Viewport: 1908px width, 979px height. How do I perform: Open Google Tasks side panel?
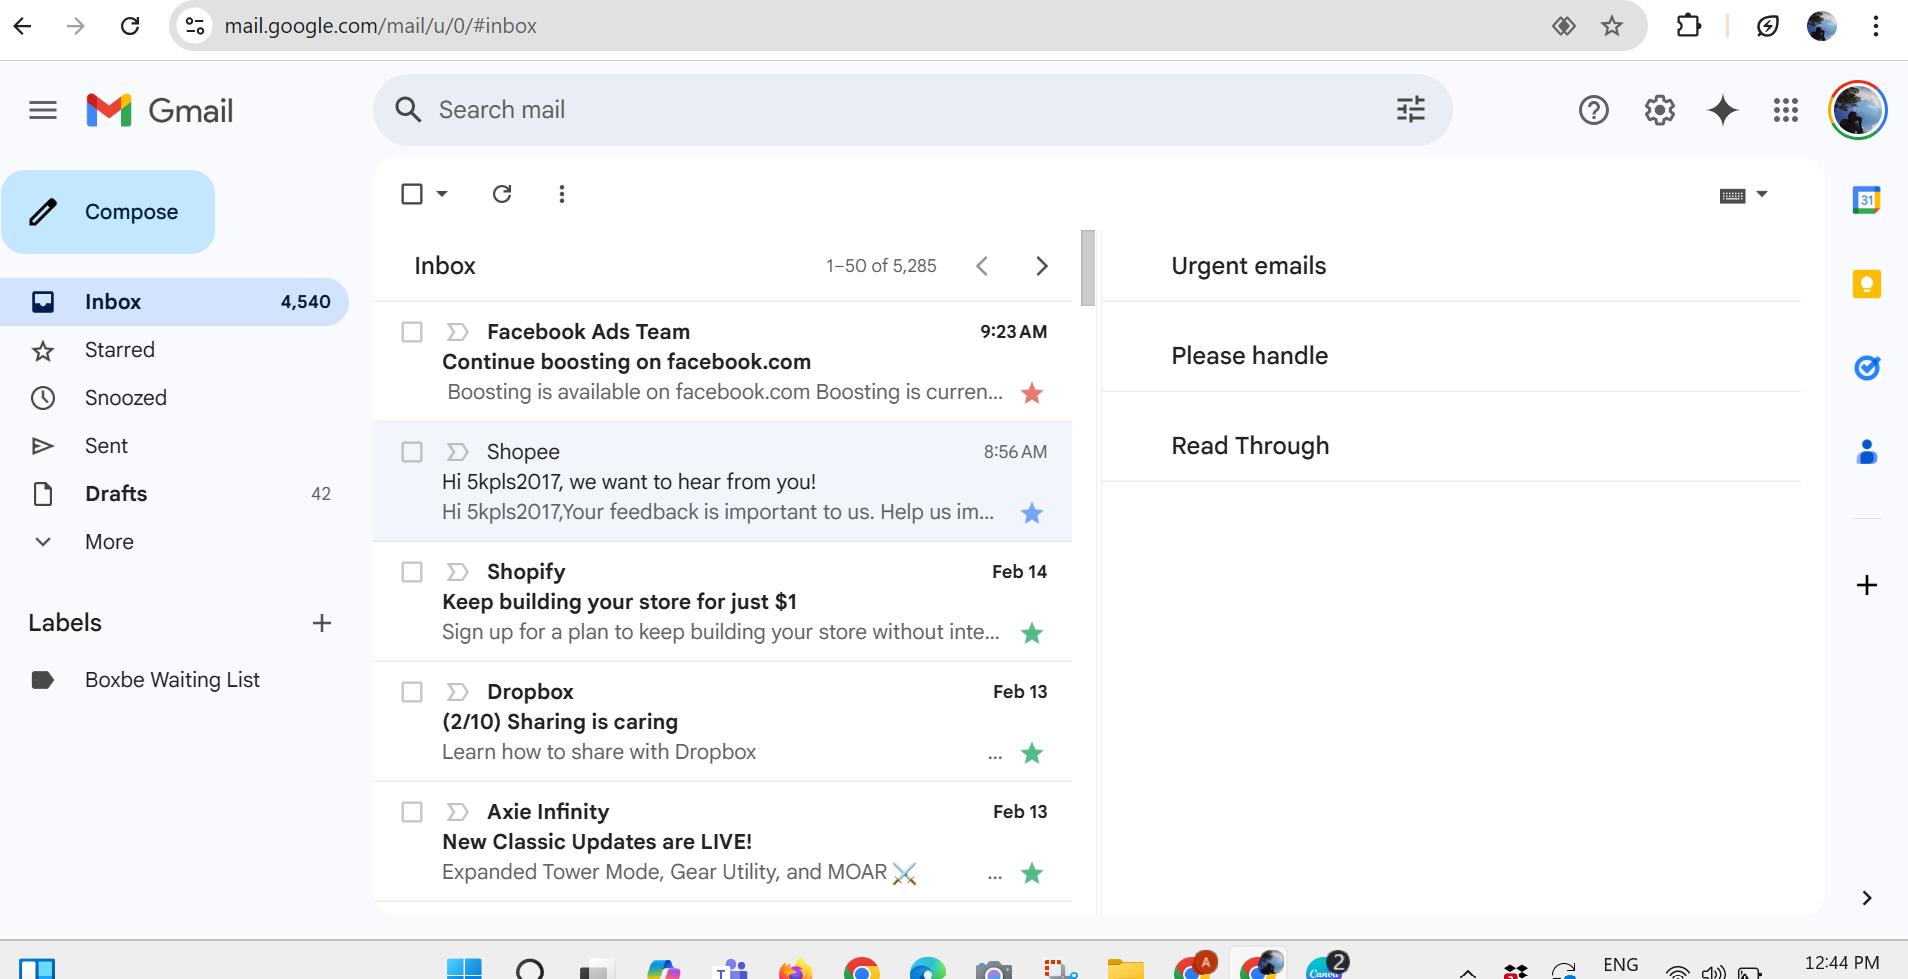pos(1866,368)
